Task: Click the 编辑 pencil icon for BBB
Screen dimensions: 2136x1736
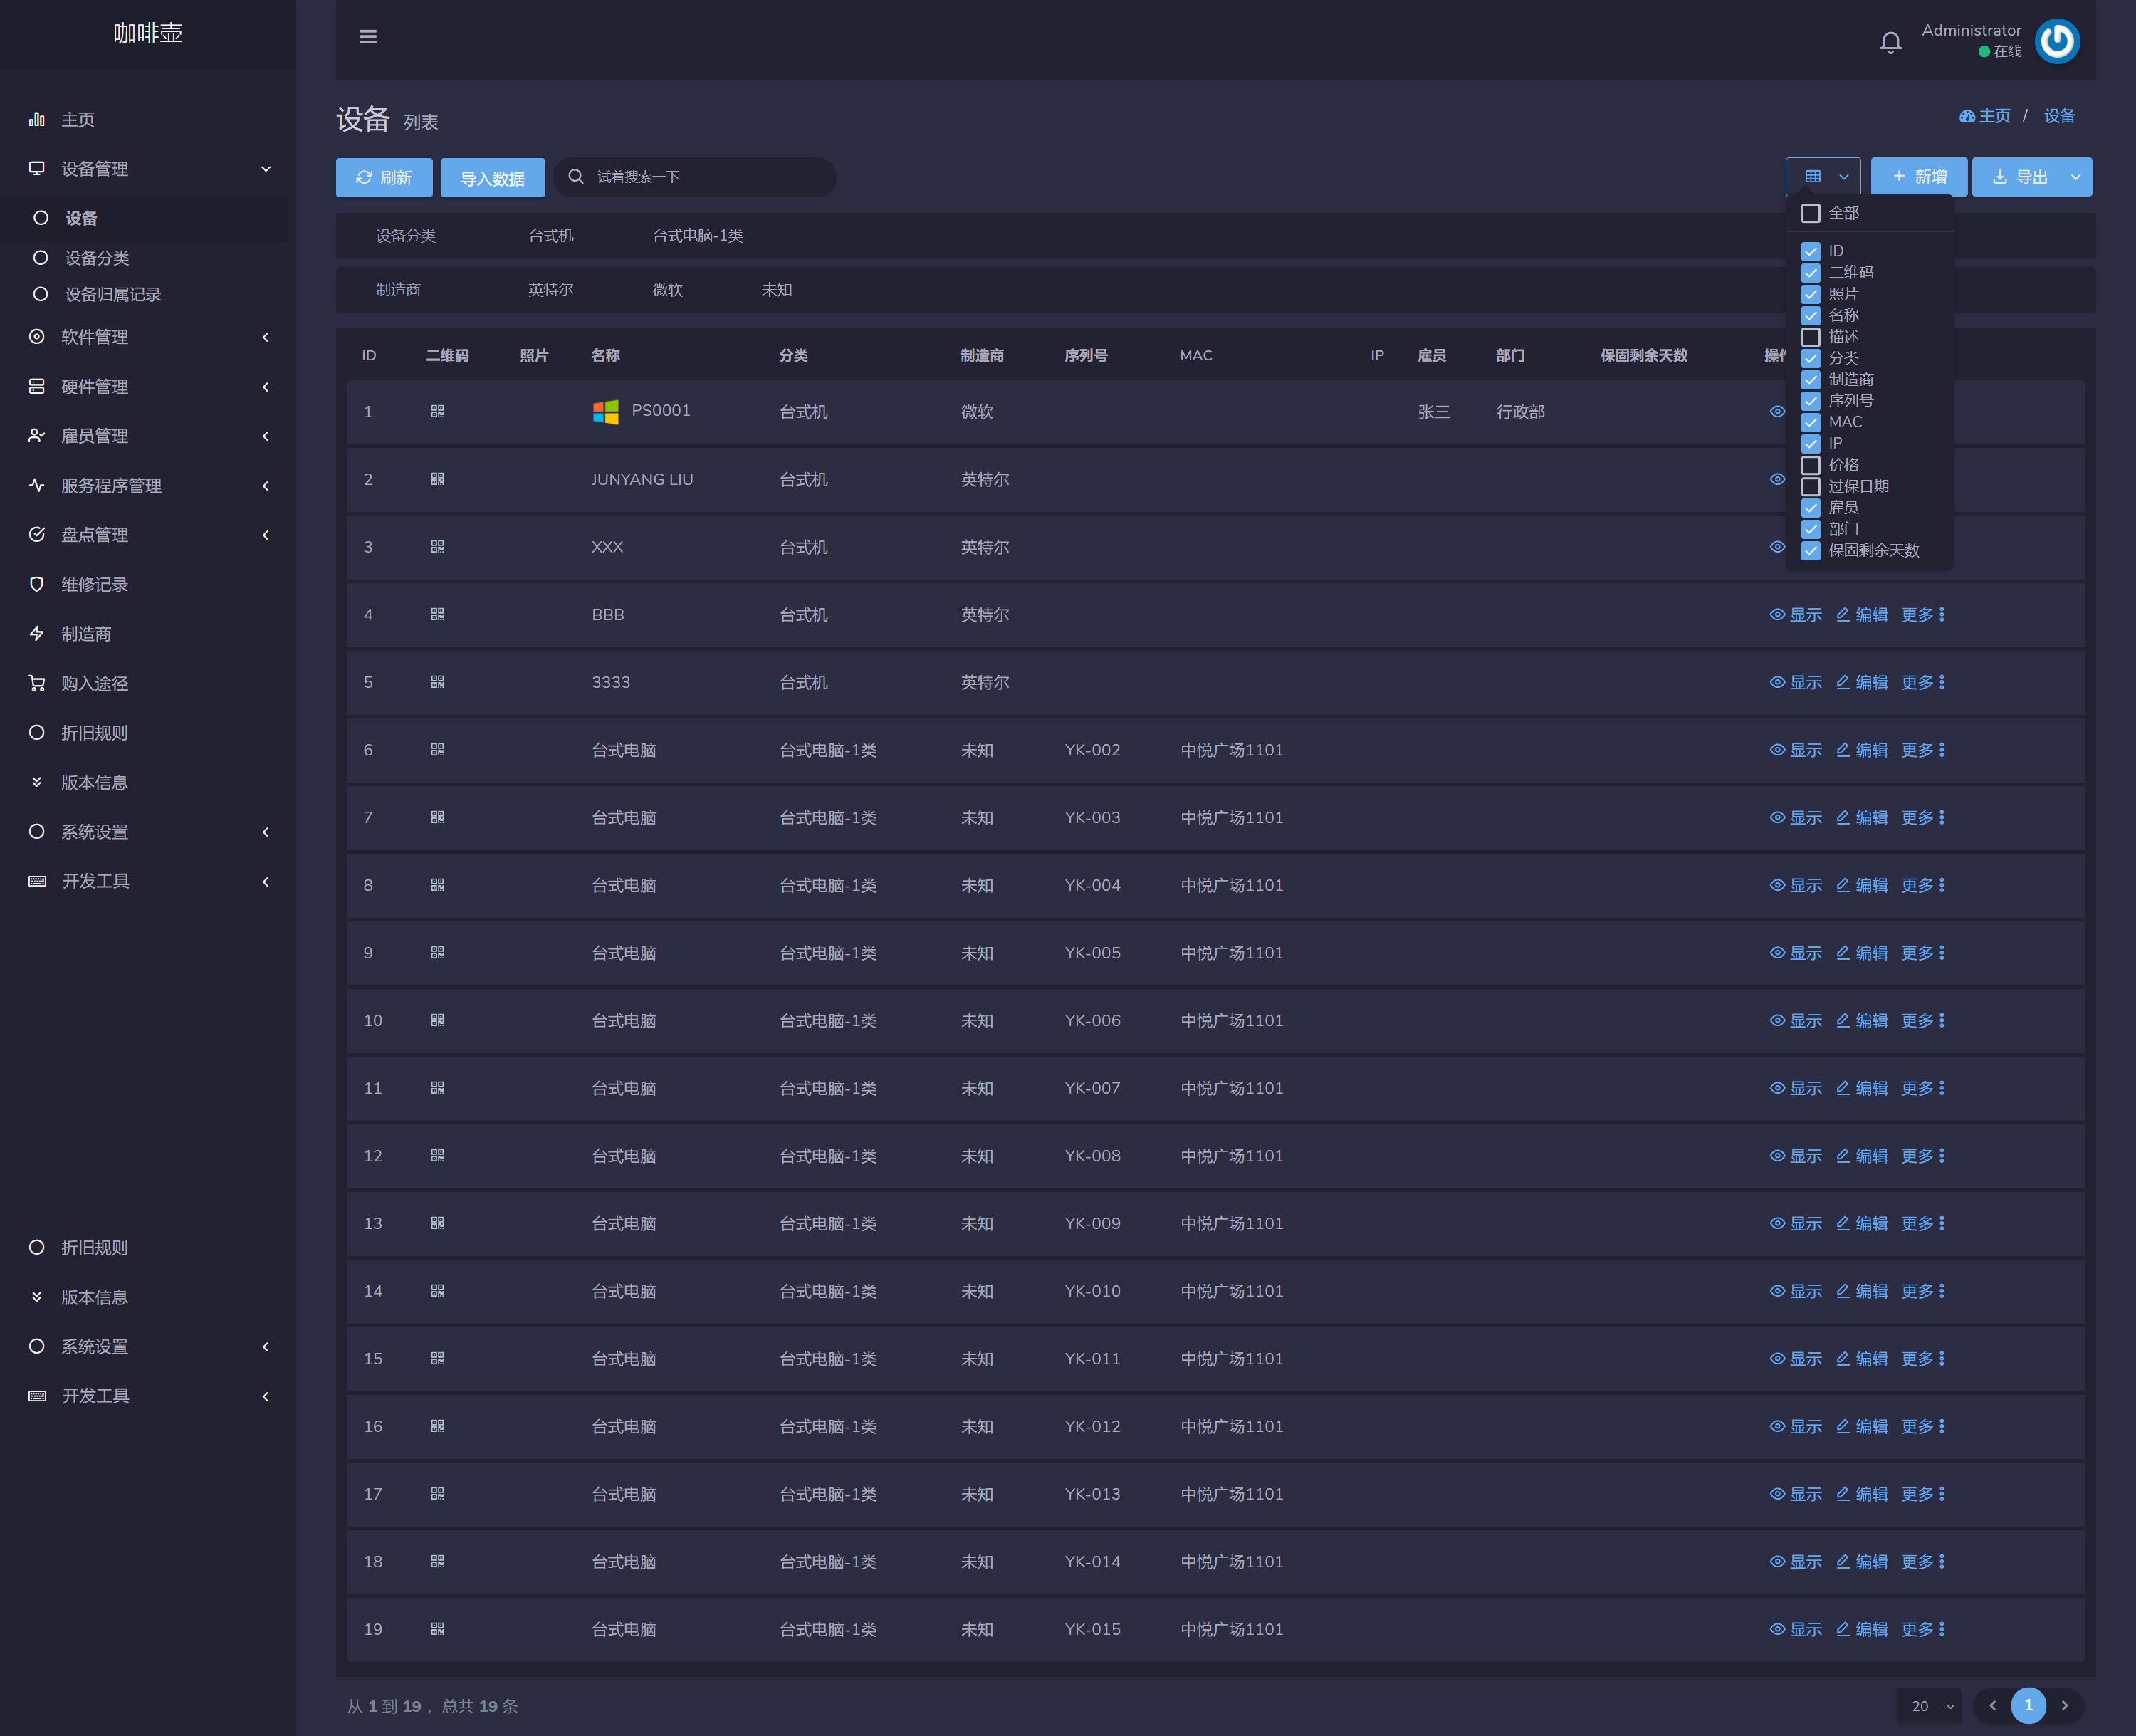Action: click(1843, 615)
